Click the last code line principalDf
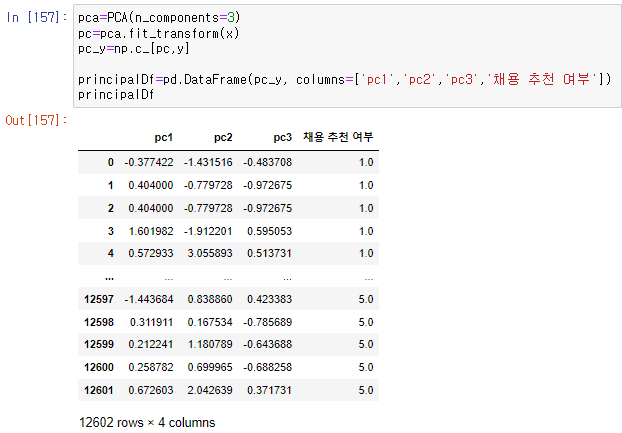The image size is (622, 433). click(x=116, y=95)
